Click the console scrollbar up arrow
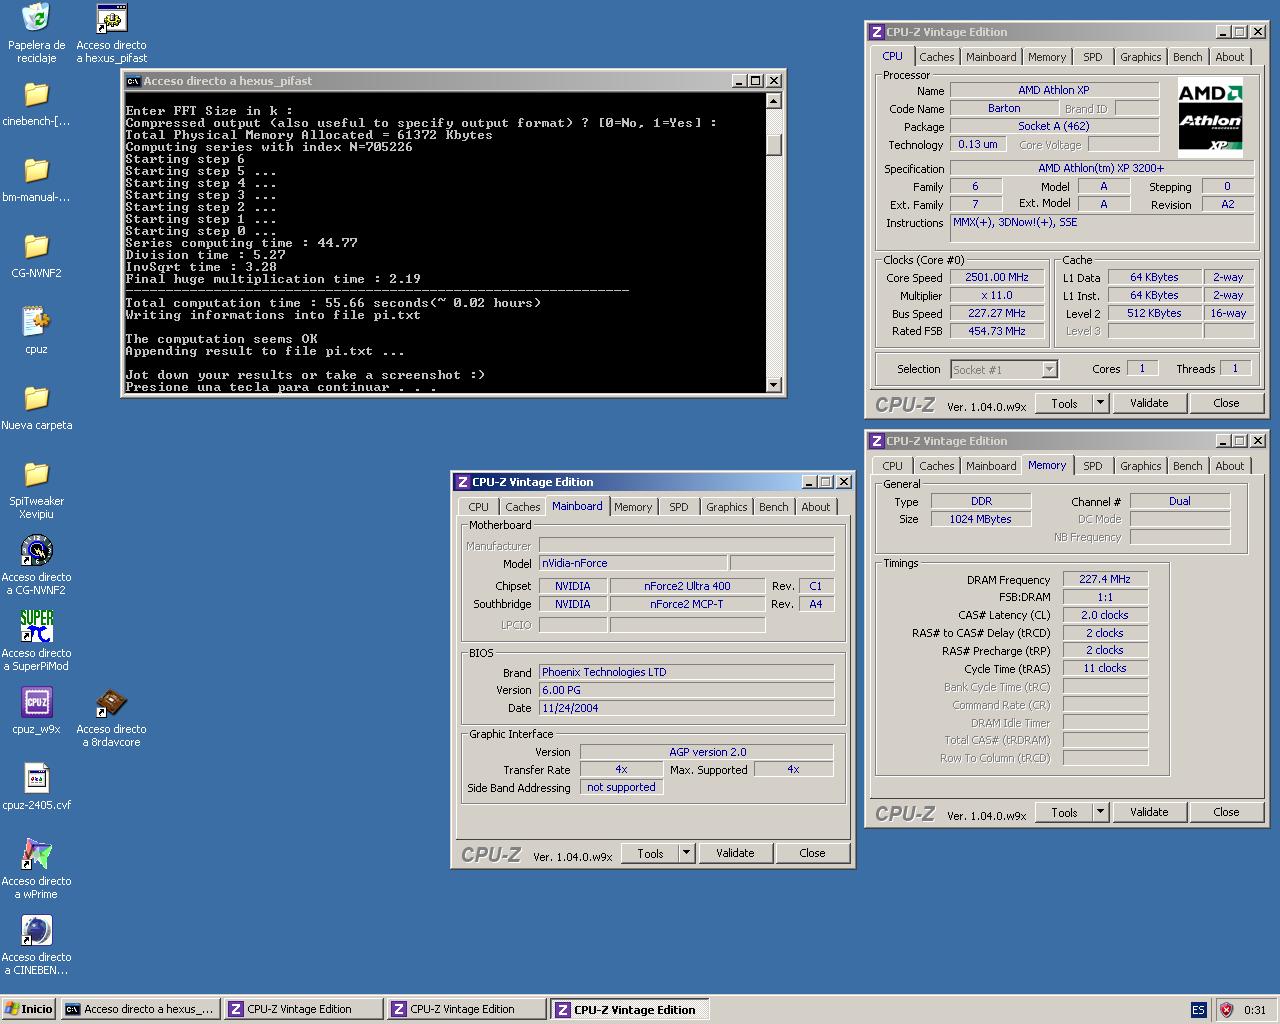Screen dimensions: 1280x1024 774,101
